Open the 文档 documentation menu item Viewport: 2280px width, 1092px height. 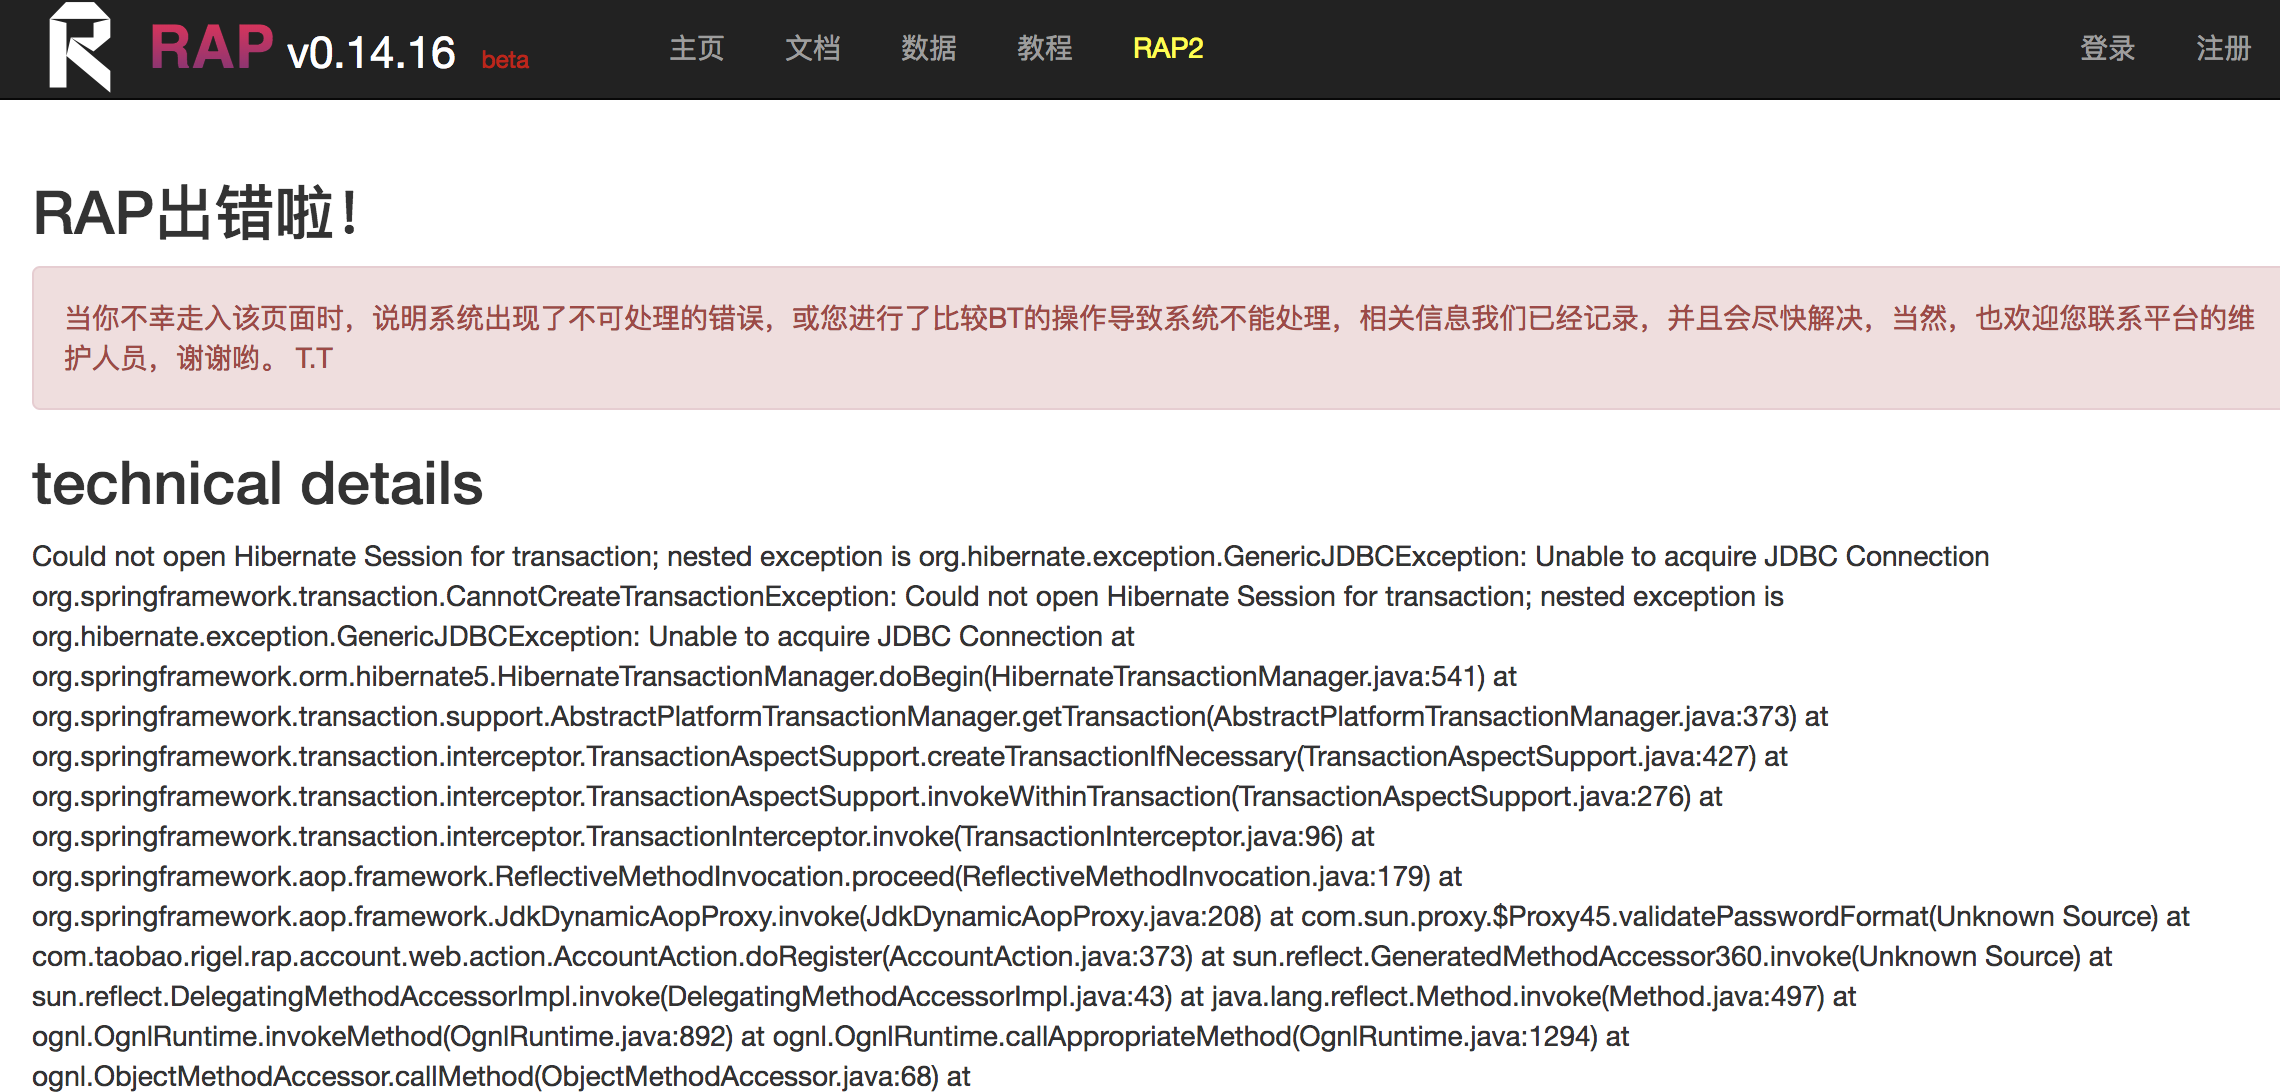(x=812, y=48)
